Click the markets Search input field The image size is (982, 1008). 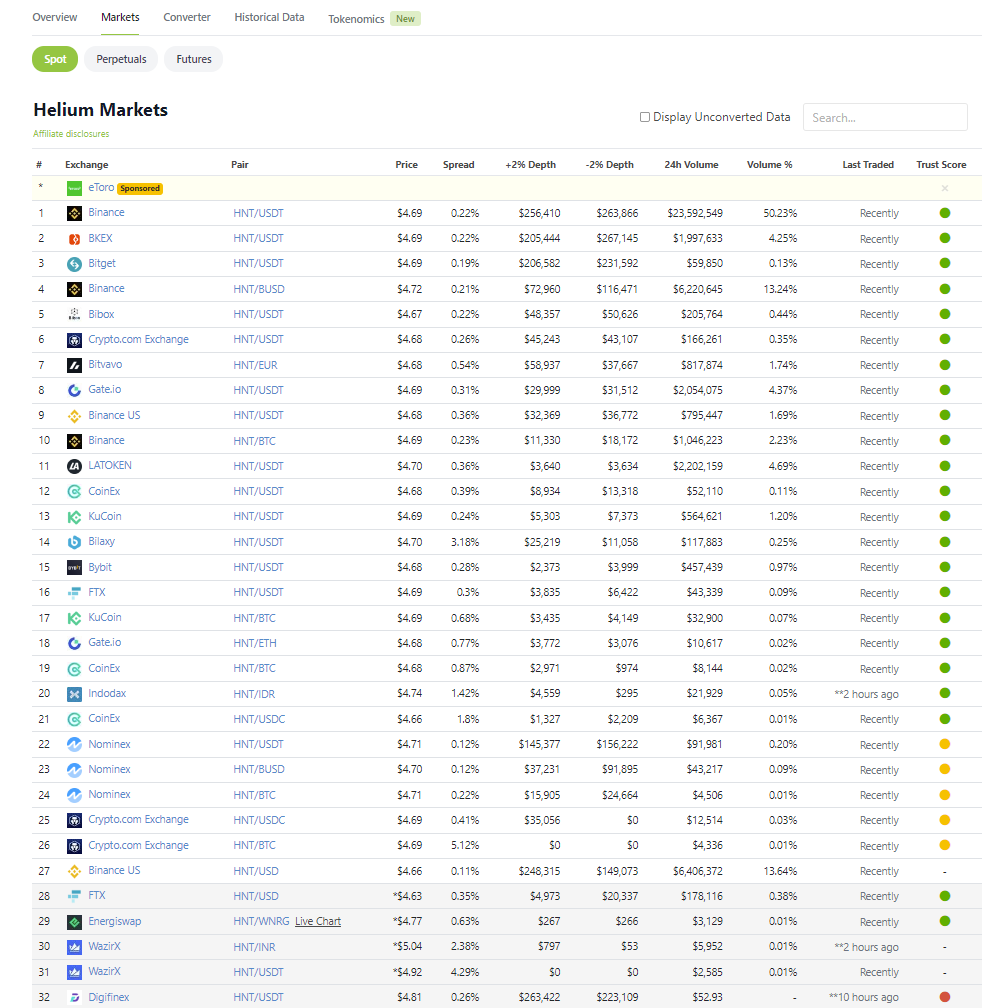pos(884,117)
